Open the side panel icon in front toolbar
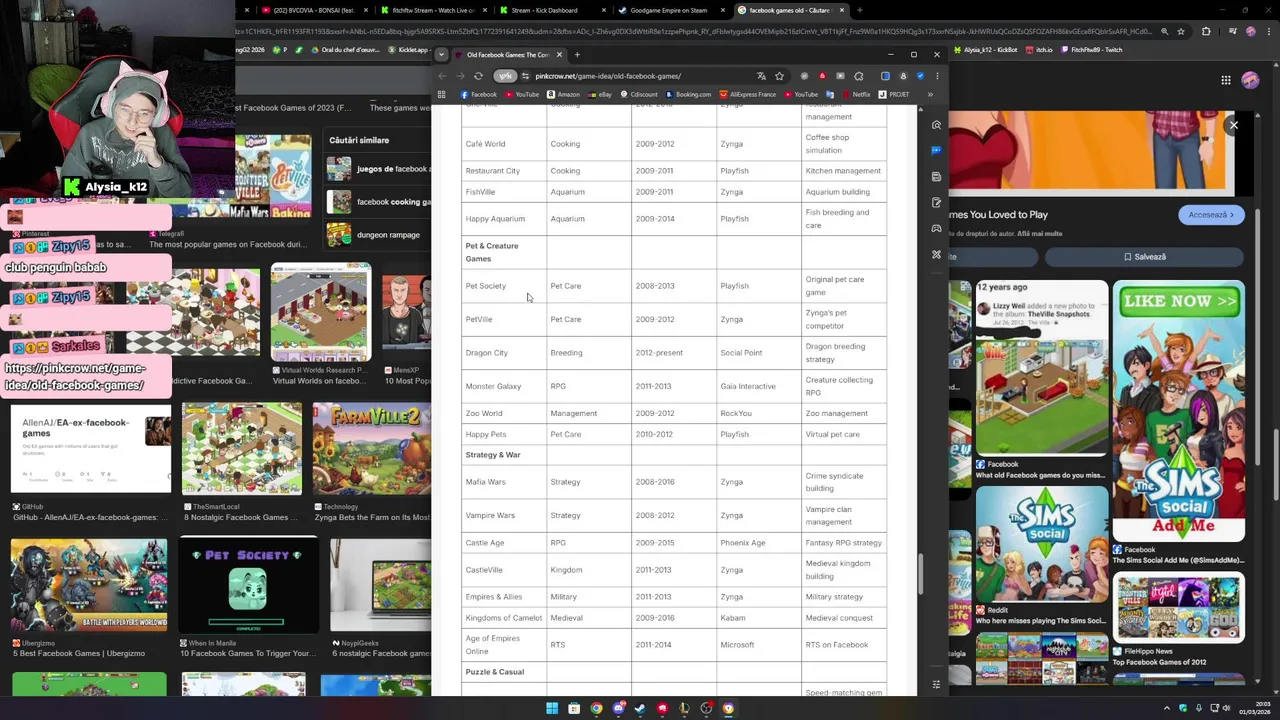The height and width of the screenshot is (720, 1280). (x=885, y=76)
